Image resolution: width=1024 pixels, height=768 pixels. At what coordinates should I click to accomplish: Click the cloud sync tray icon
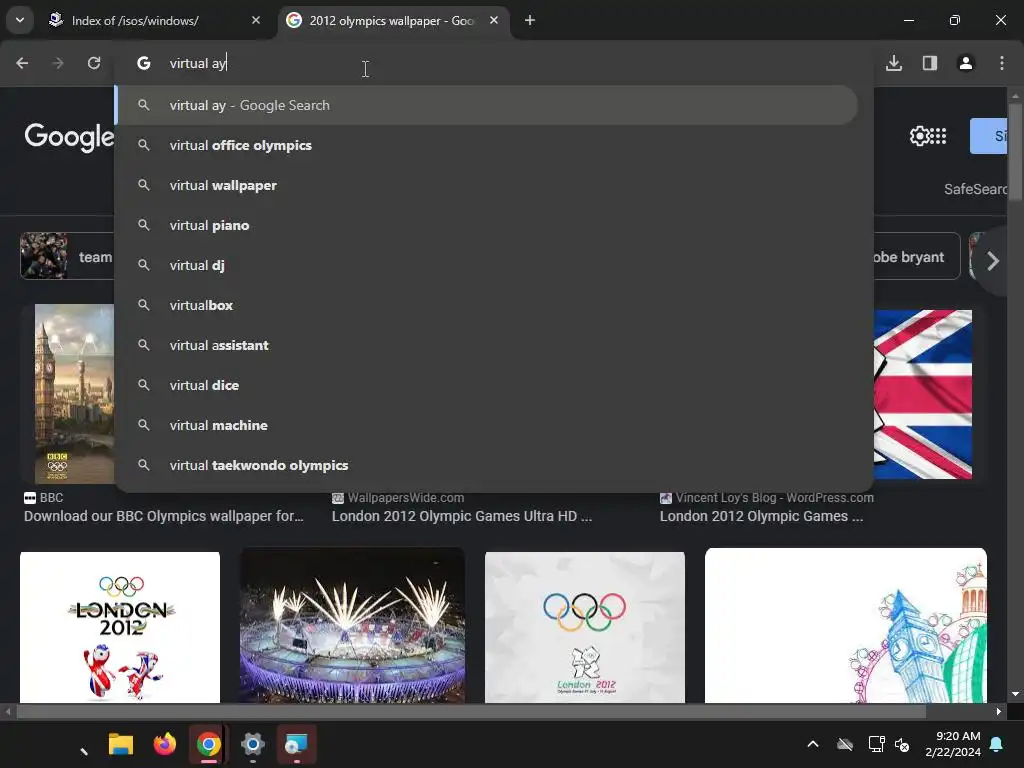pos(845,744)
